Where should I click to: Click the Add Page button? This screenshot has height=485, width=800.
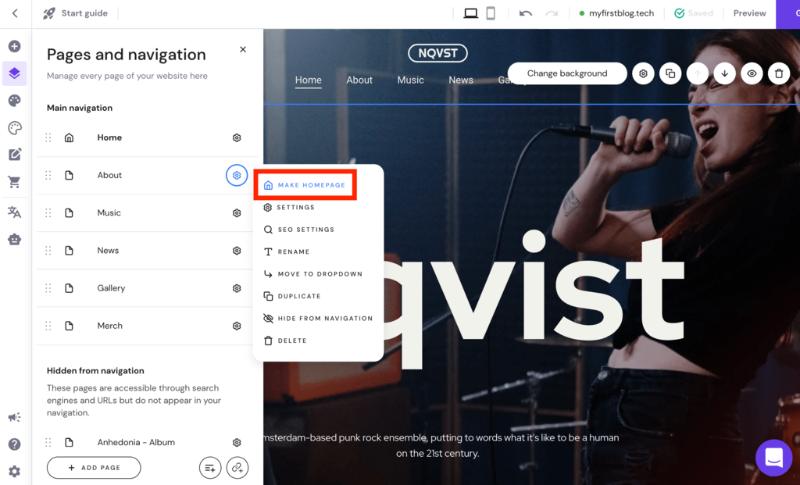point(94,468)
